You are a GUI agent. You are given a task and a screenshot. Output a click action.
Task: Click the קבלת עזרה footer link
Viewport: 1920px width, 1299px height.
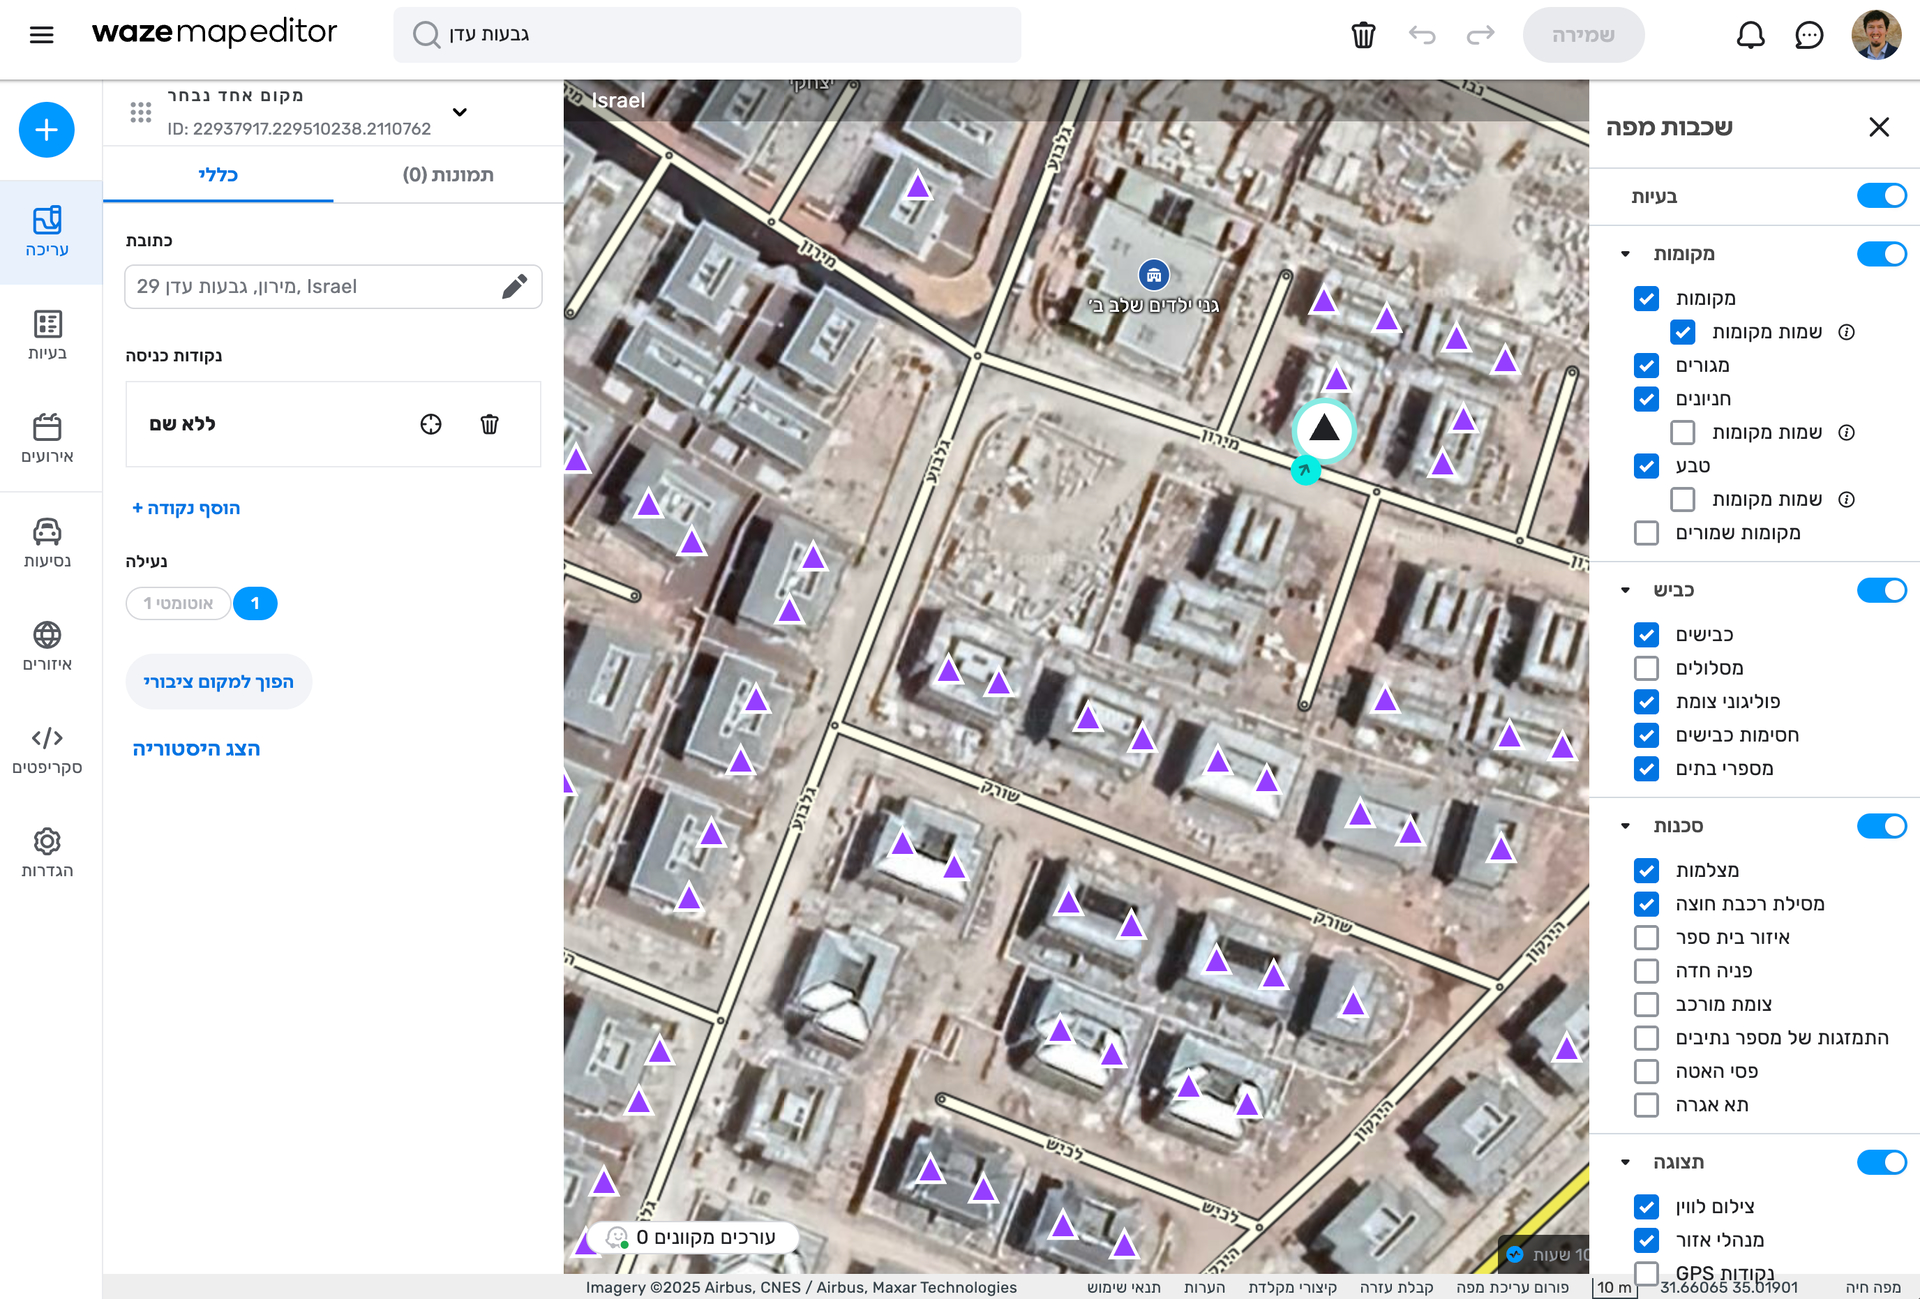[x=1396, y=1288]
